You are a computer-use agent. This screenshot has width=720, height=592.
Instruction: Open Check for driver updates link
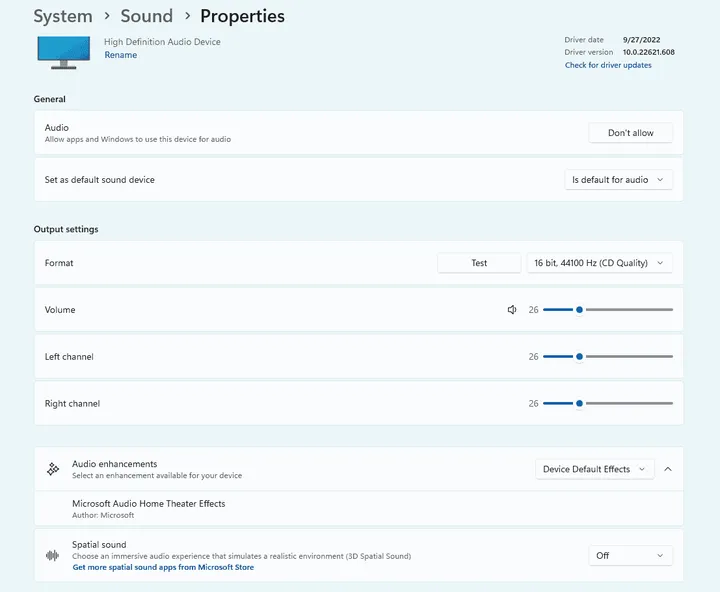pyautogui.click(x=608, y=65)
